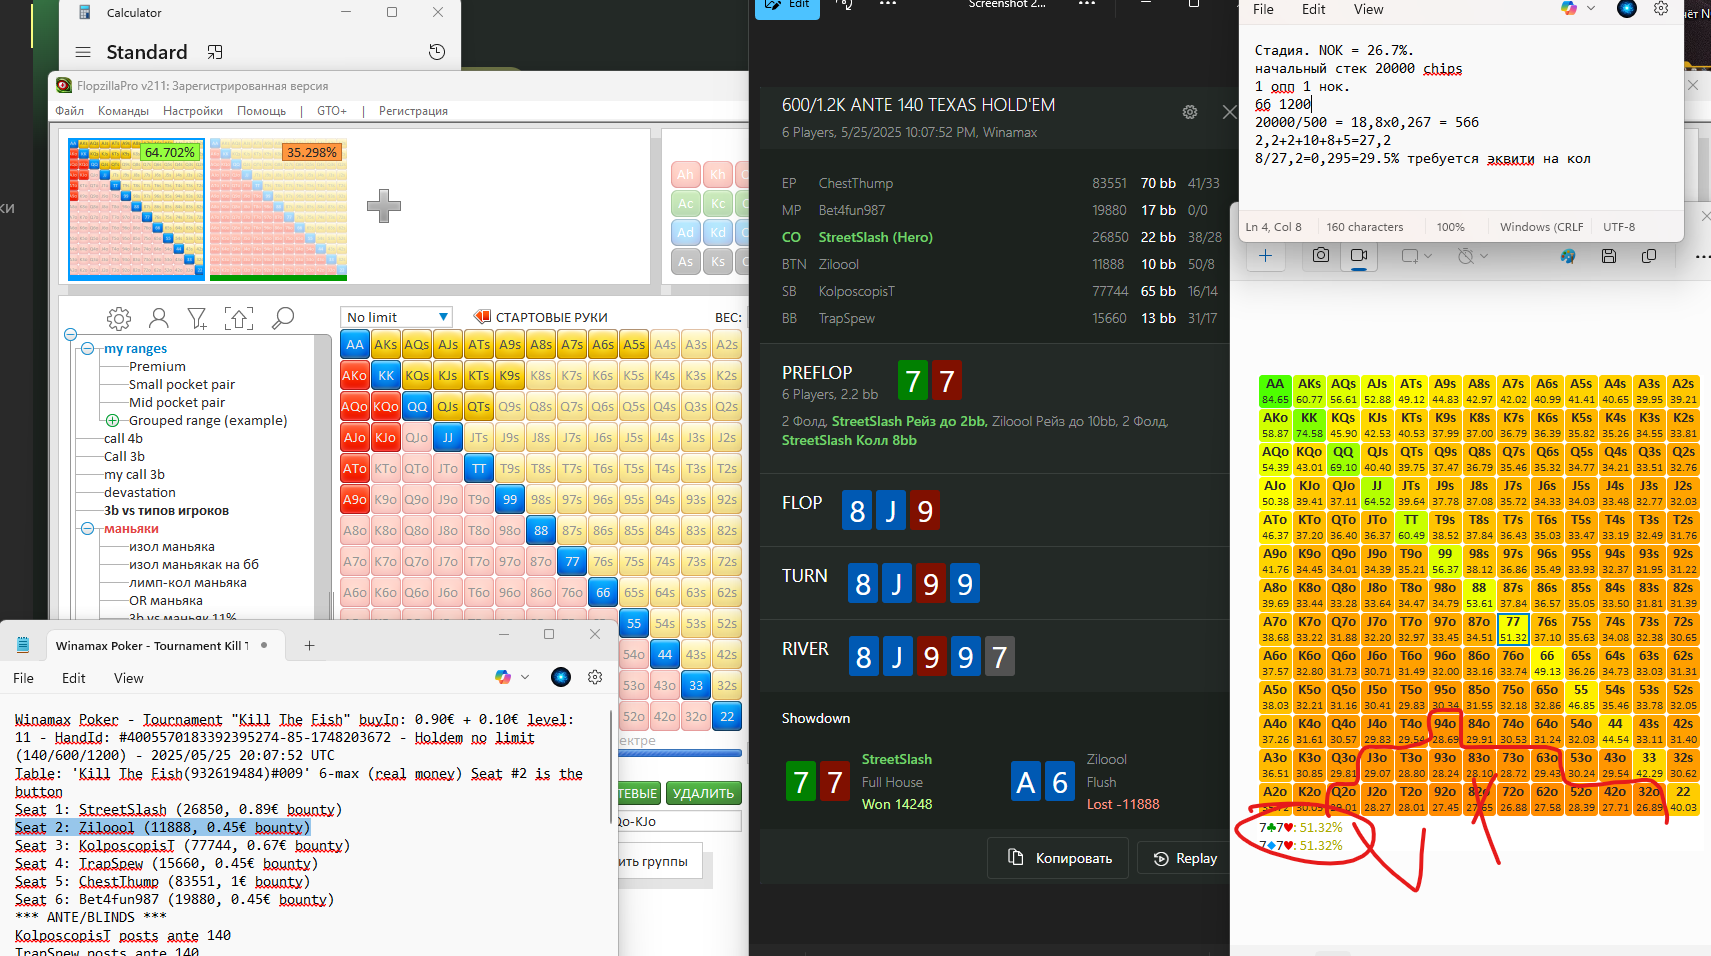Open Flopzilla range settings gear icon
The height and width of the screenshot is (956, 1711).
(119, 319)
